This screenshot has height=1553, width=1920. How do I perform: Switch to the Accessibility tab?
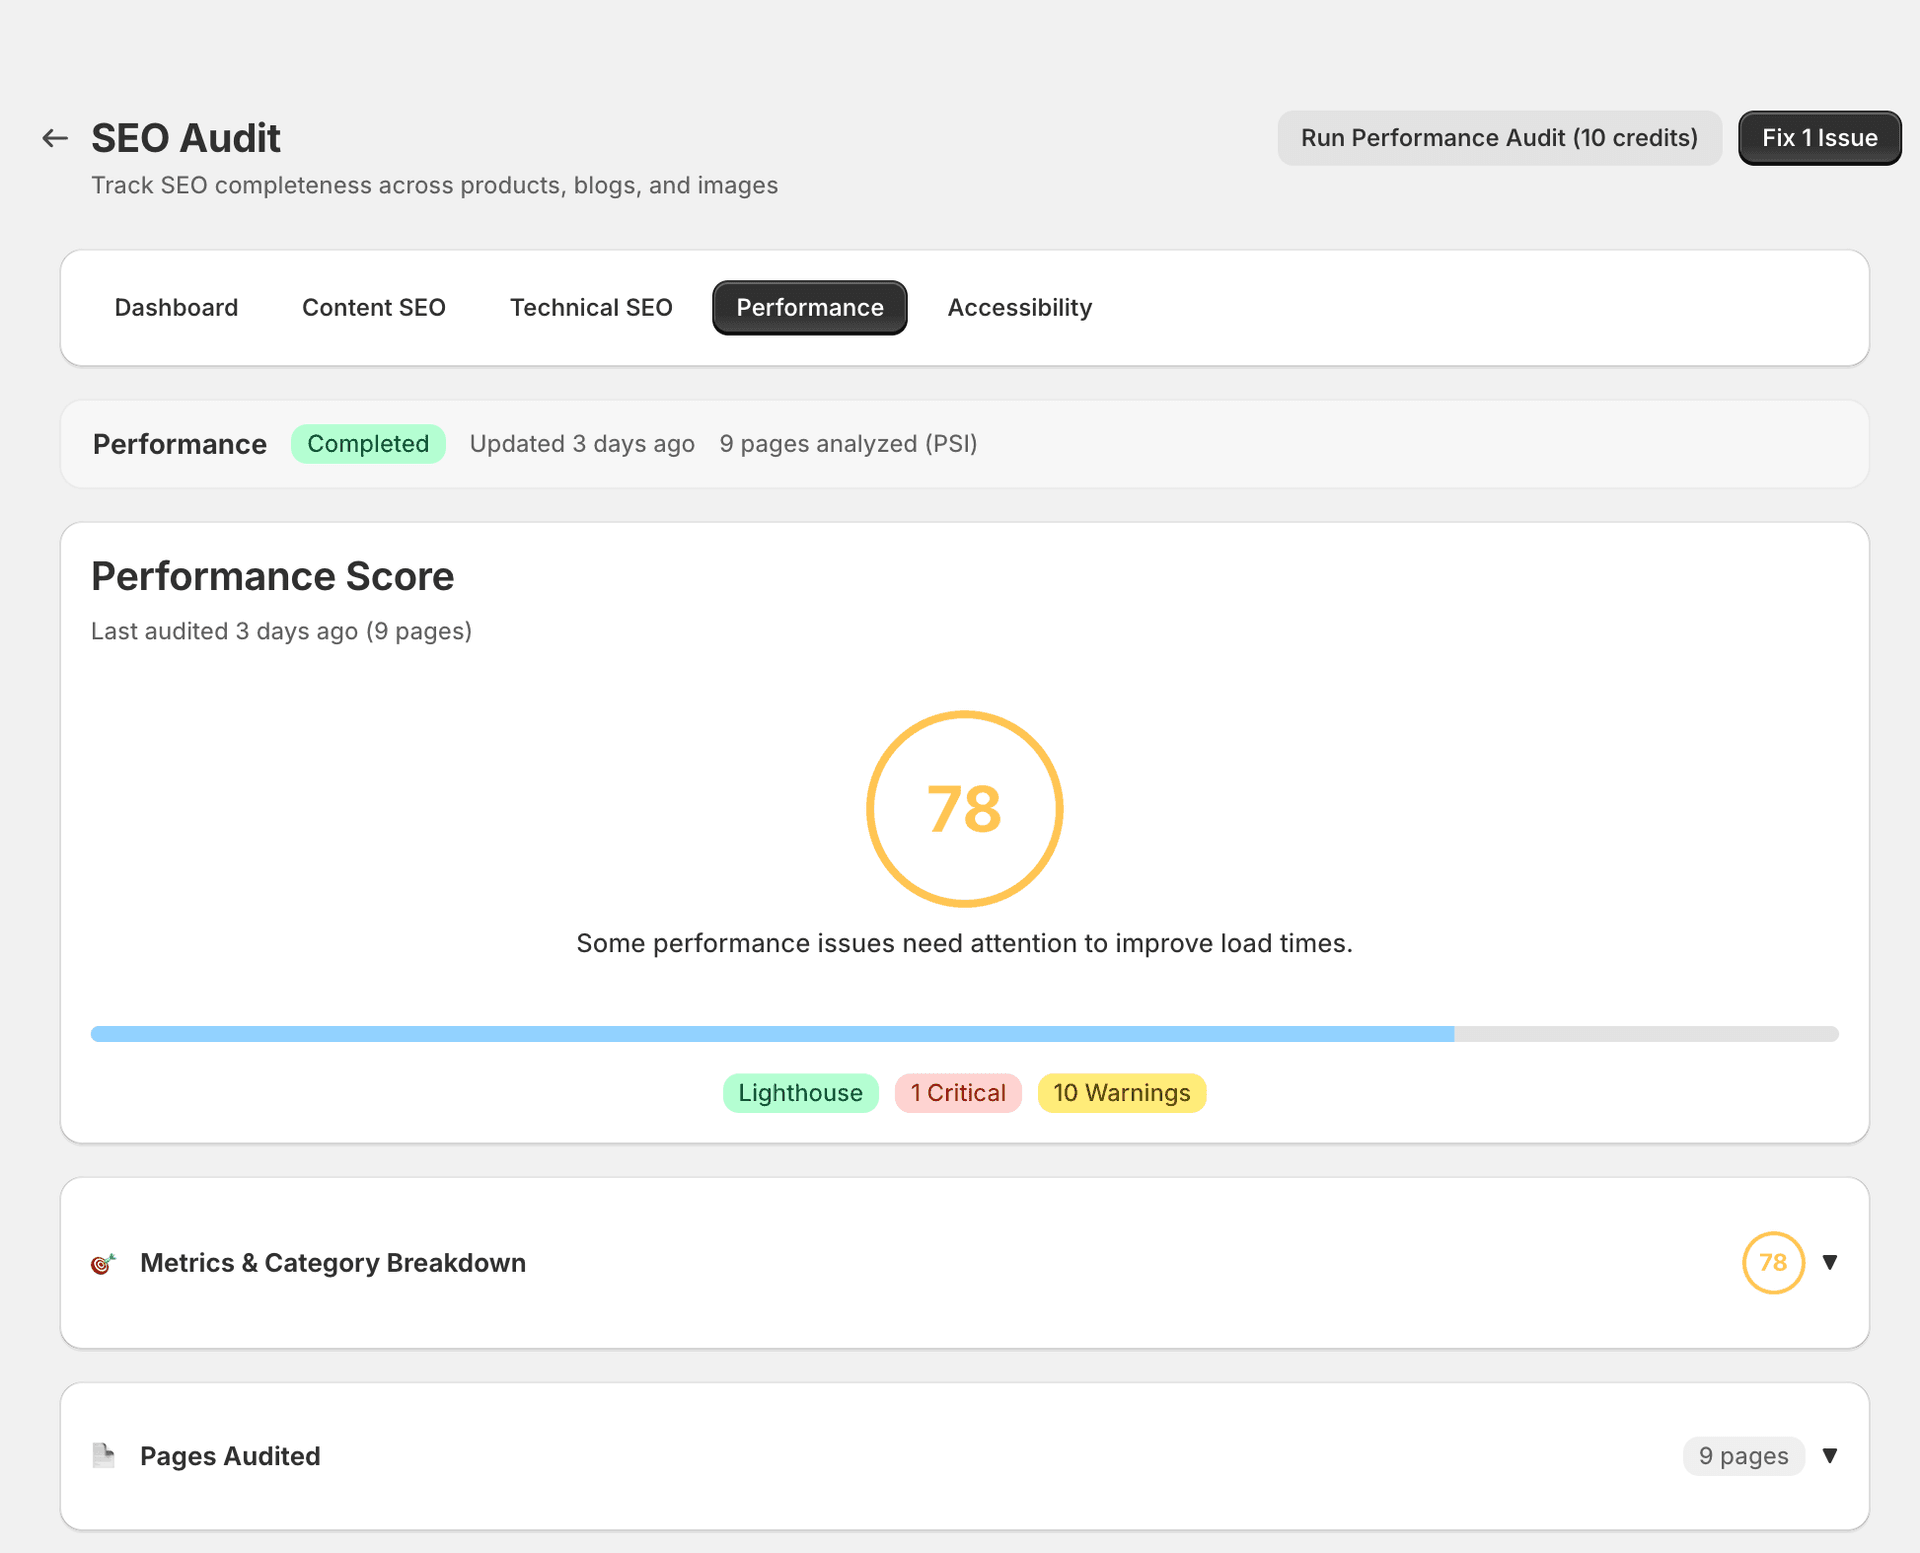click(x=1019, y=307)
